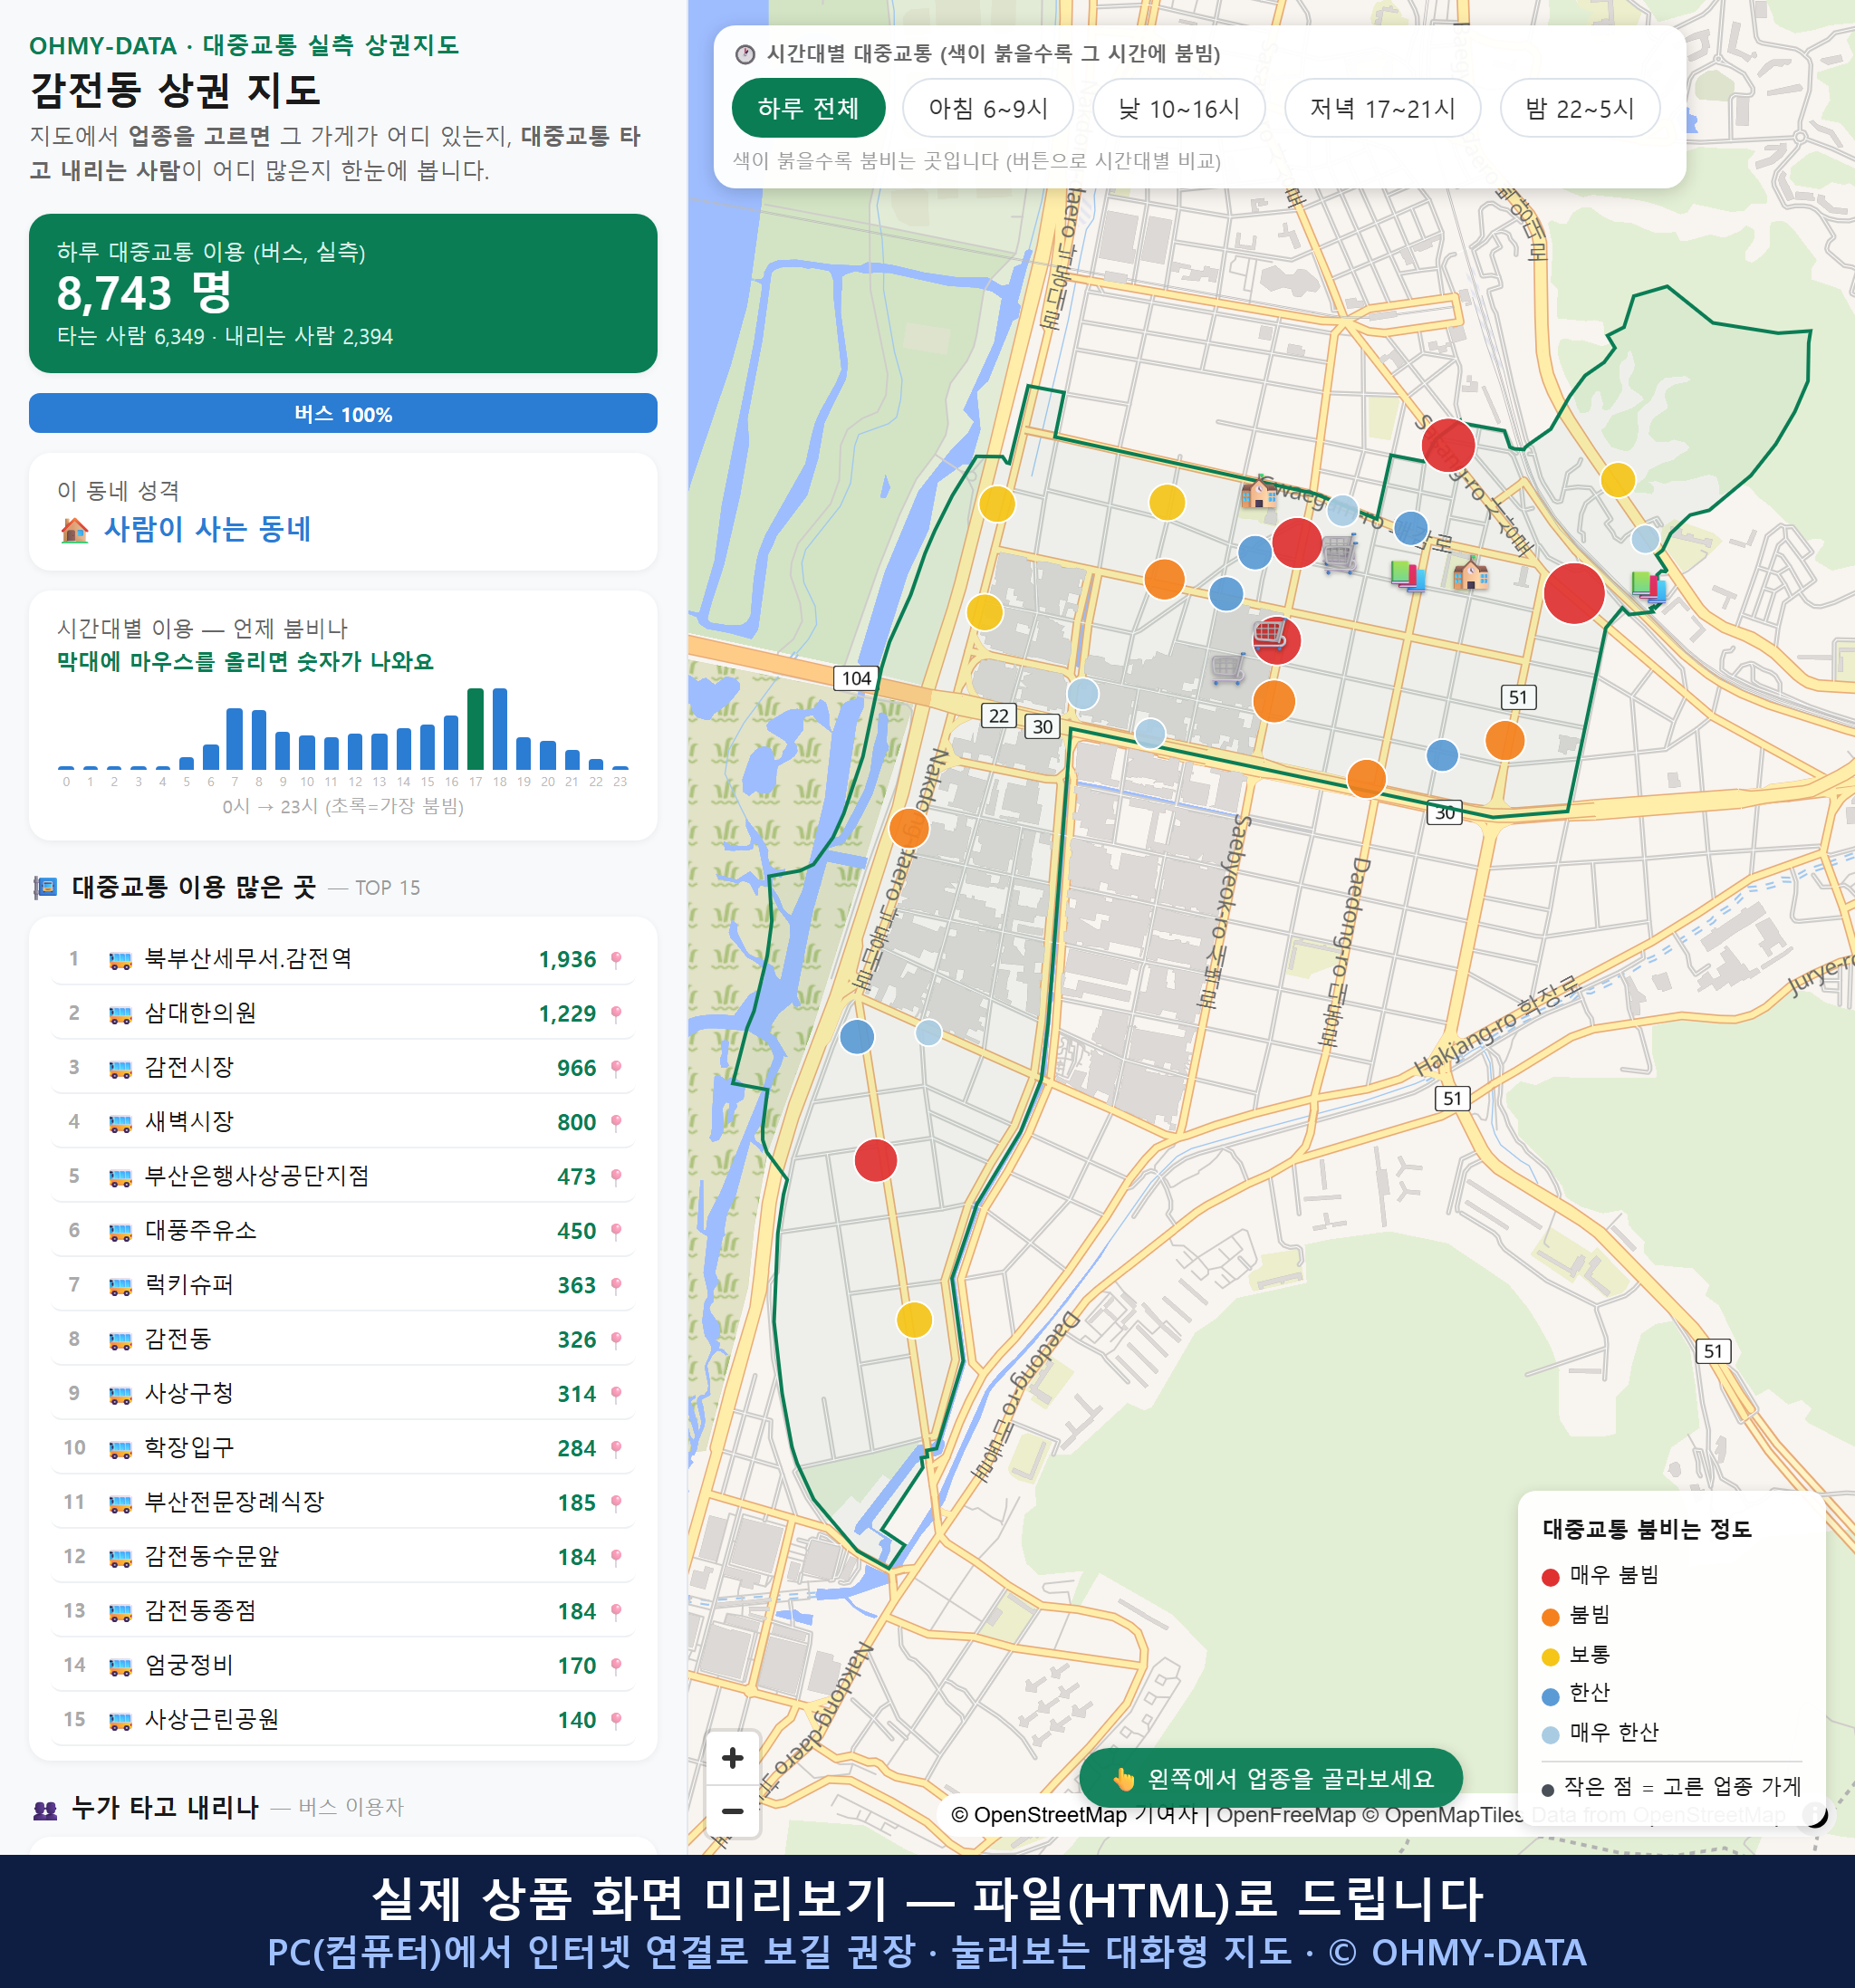Screen dimensions: 1855x1988
Task: Select the 밤 22~5시 time filter
Action: [x=1580, y=108]
